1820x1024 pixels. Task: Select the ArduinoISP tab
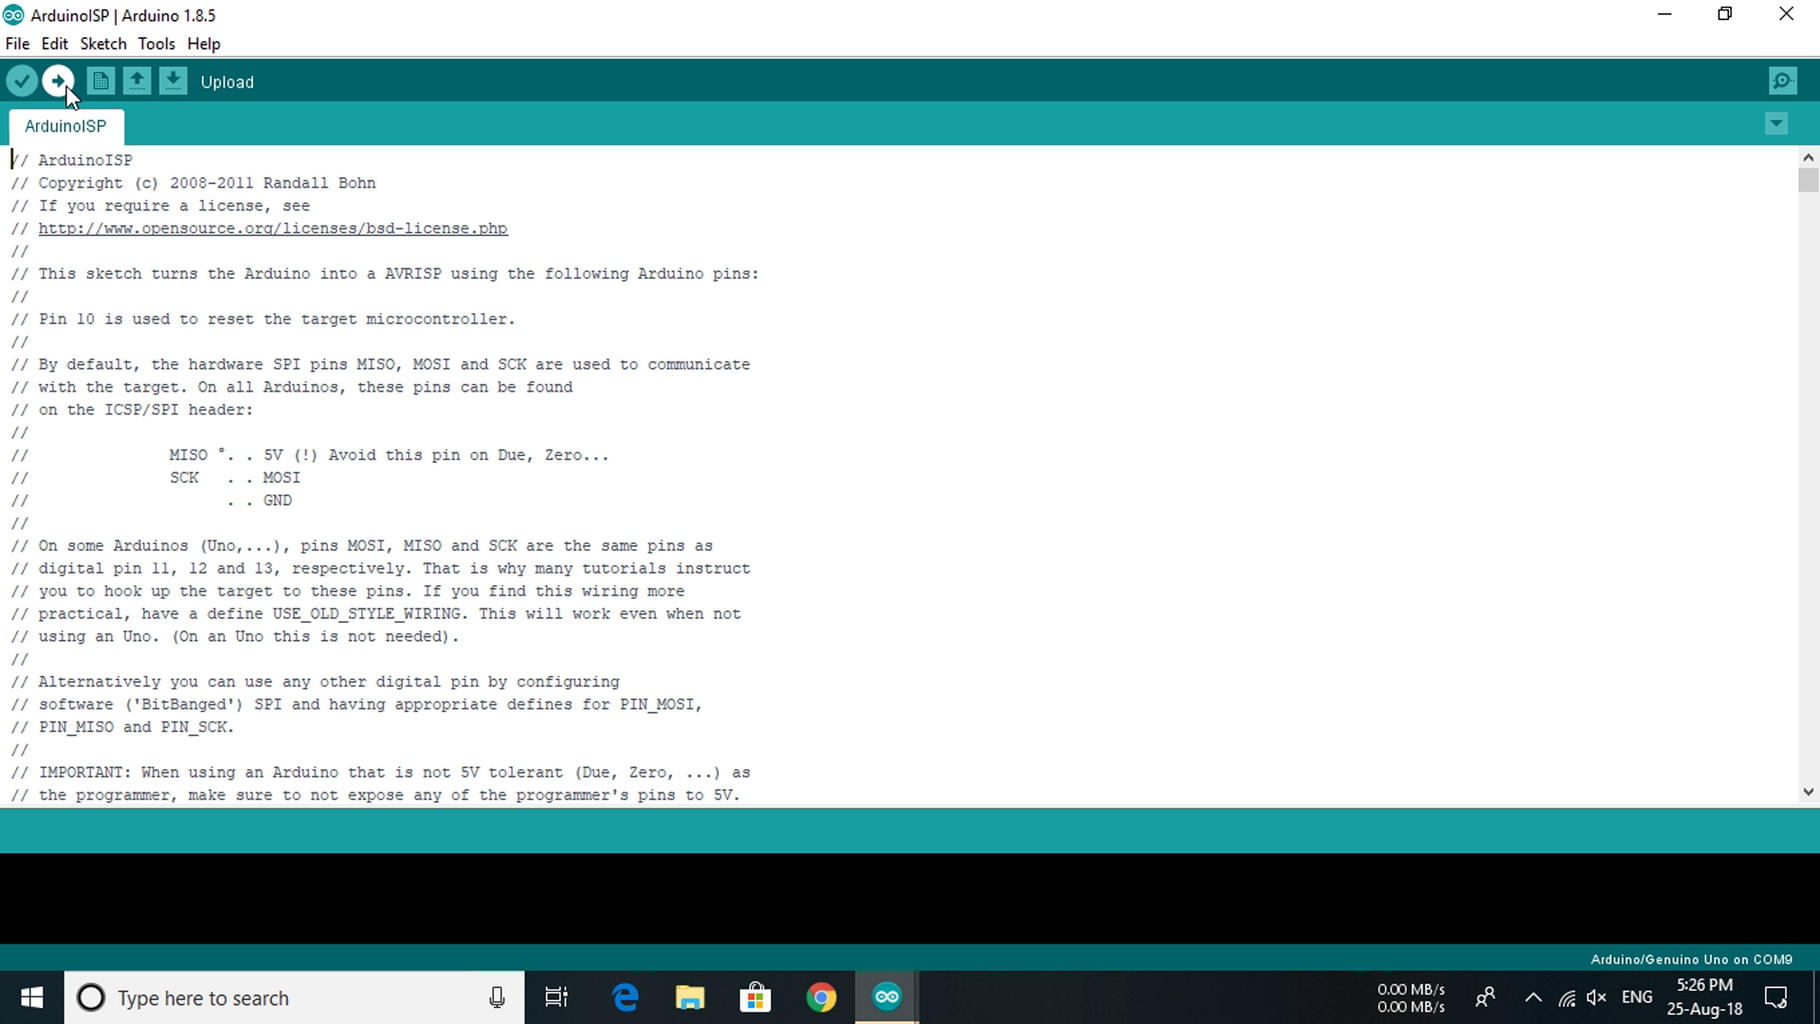65,126
